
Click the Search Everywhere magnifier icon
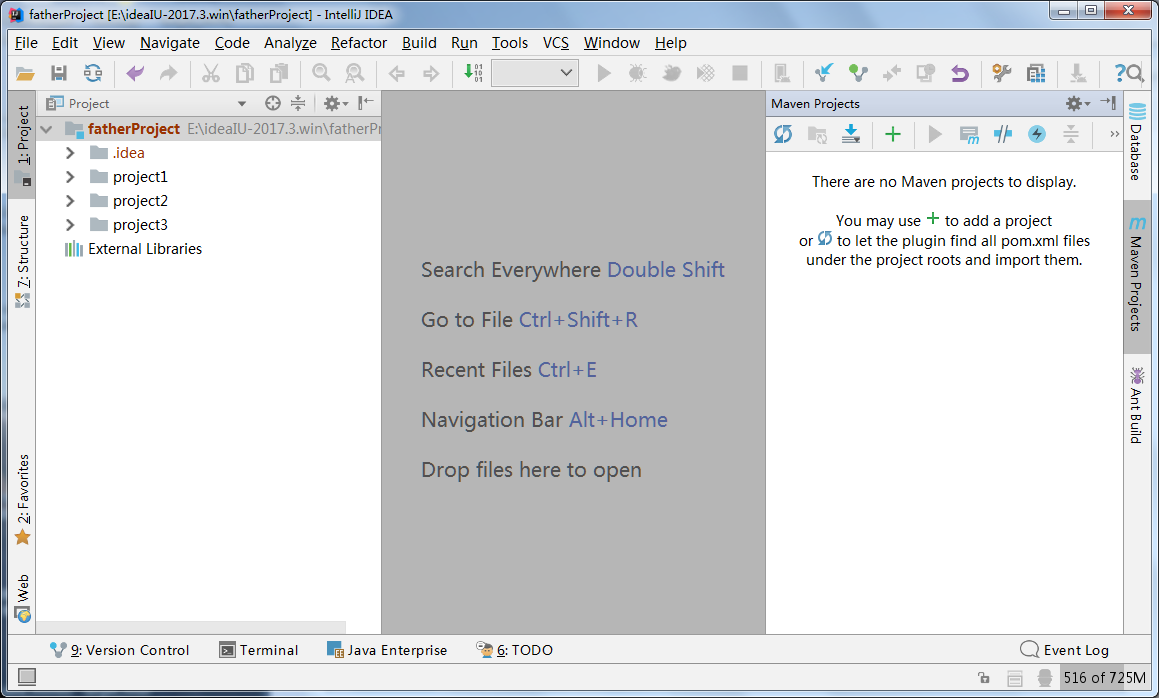[1136, 73]
